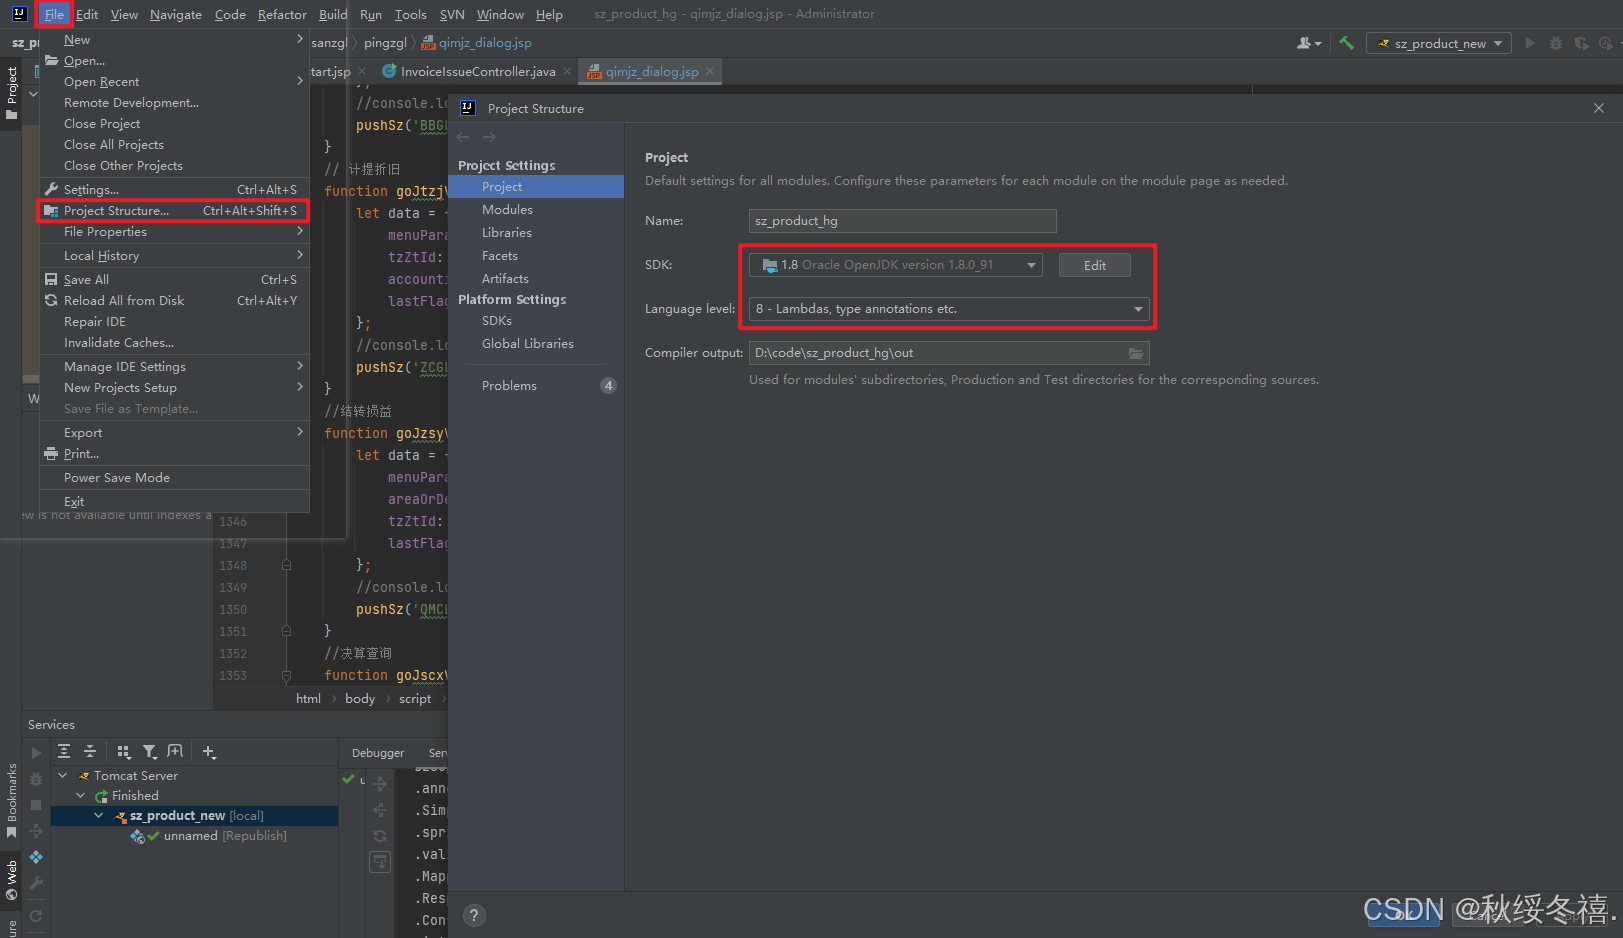Stop the server using the square icon
The width and height of the screenshot is (1623, 938).
(35, 805)
